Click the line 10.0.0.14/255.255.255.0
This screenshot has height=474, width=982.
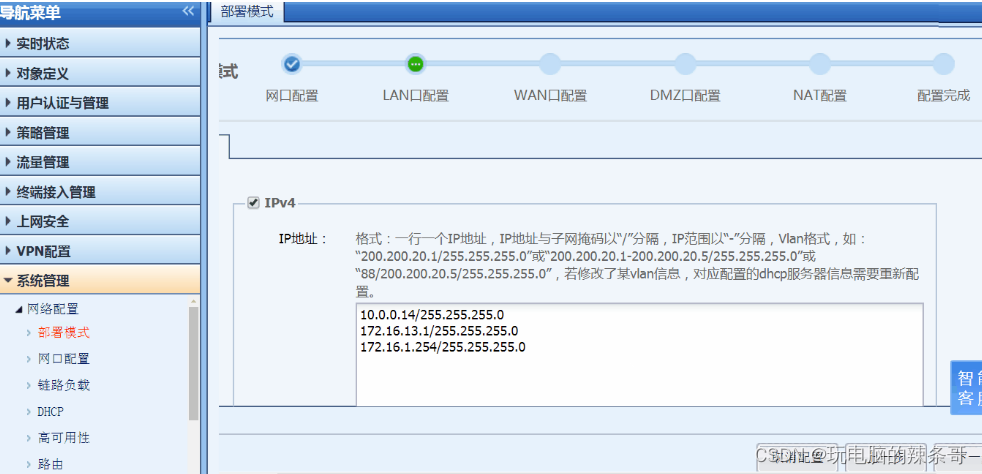432,314
